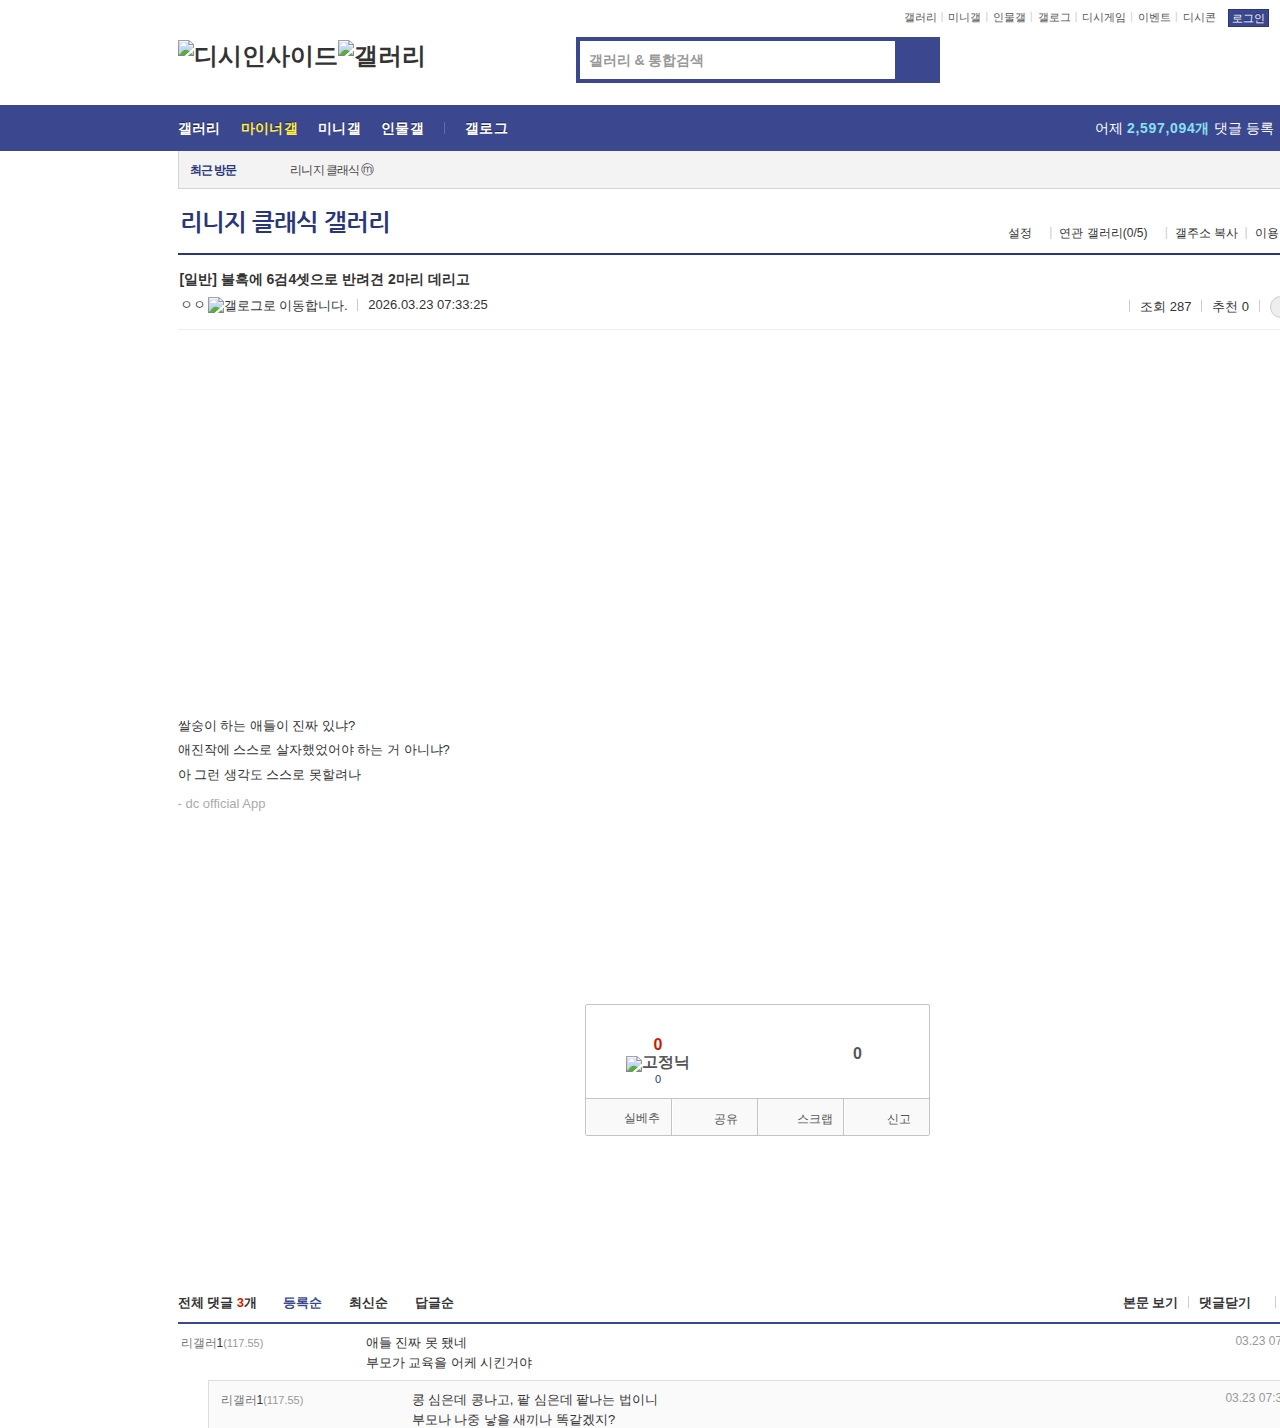Click the 고정닉 recommend icon
This screenshot has height=1428, width=1280.
point(657,1063)
